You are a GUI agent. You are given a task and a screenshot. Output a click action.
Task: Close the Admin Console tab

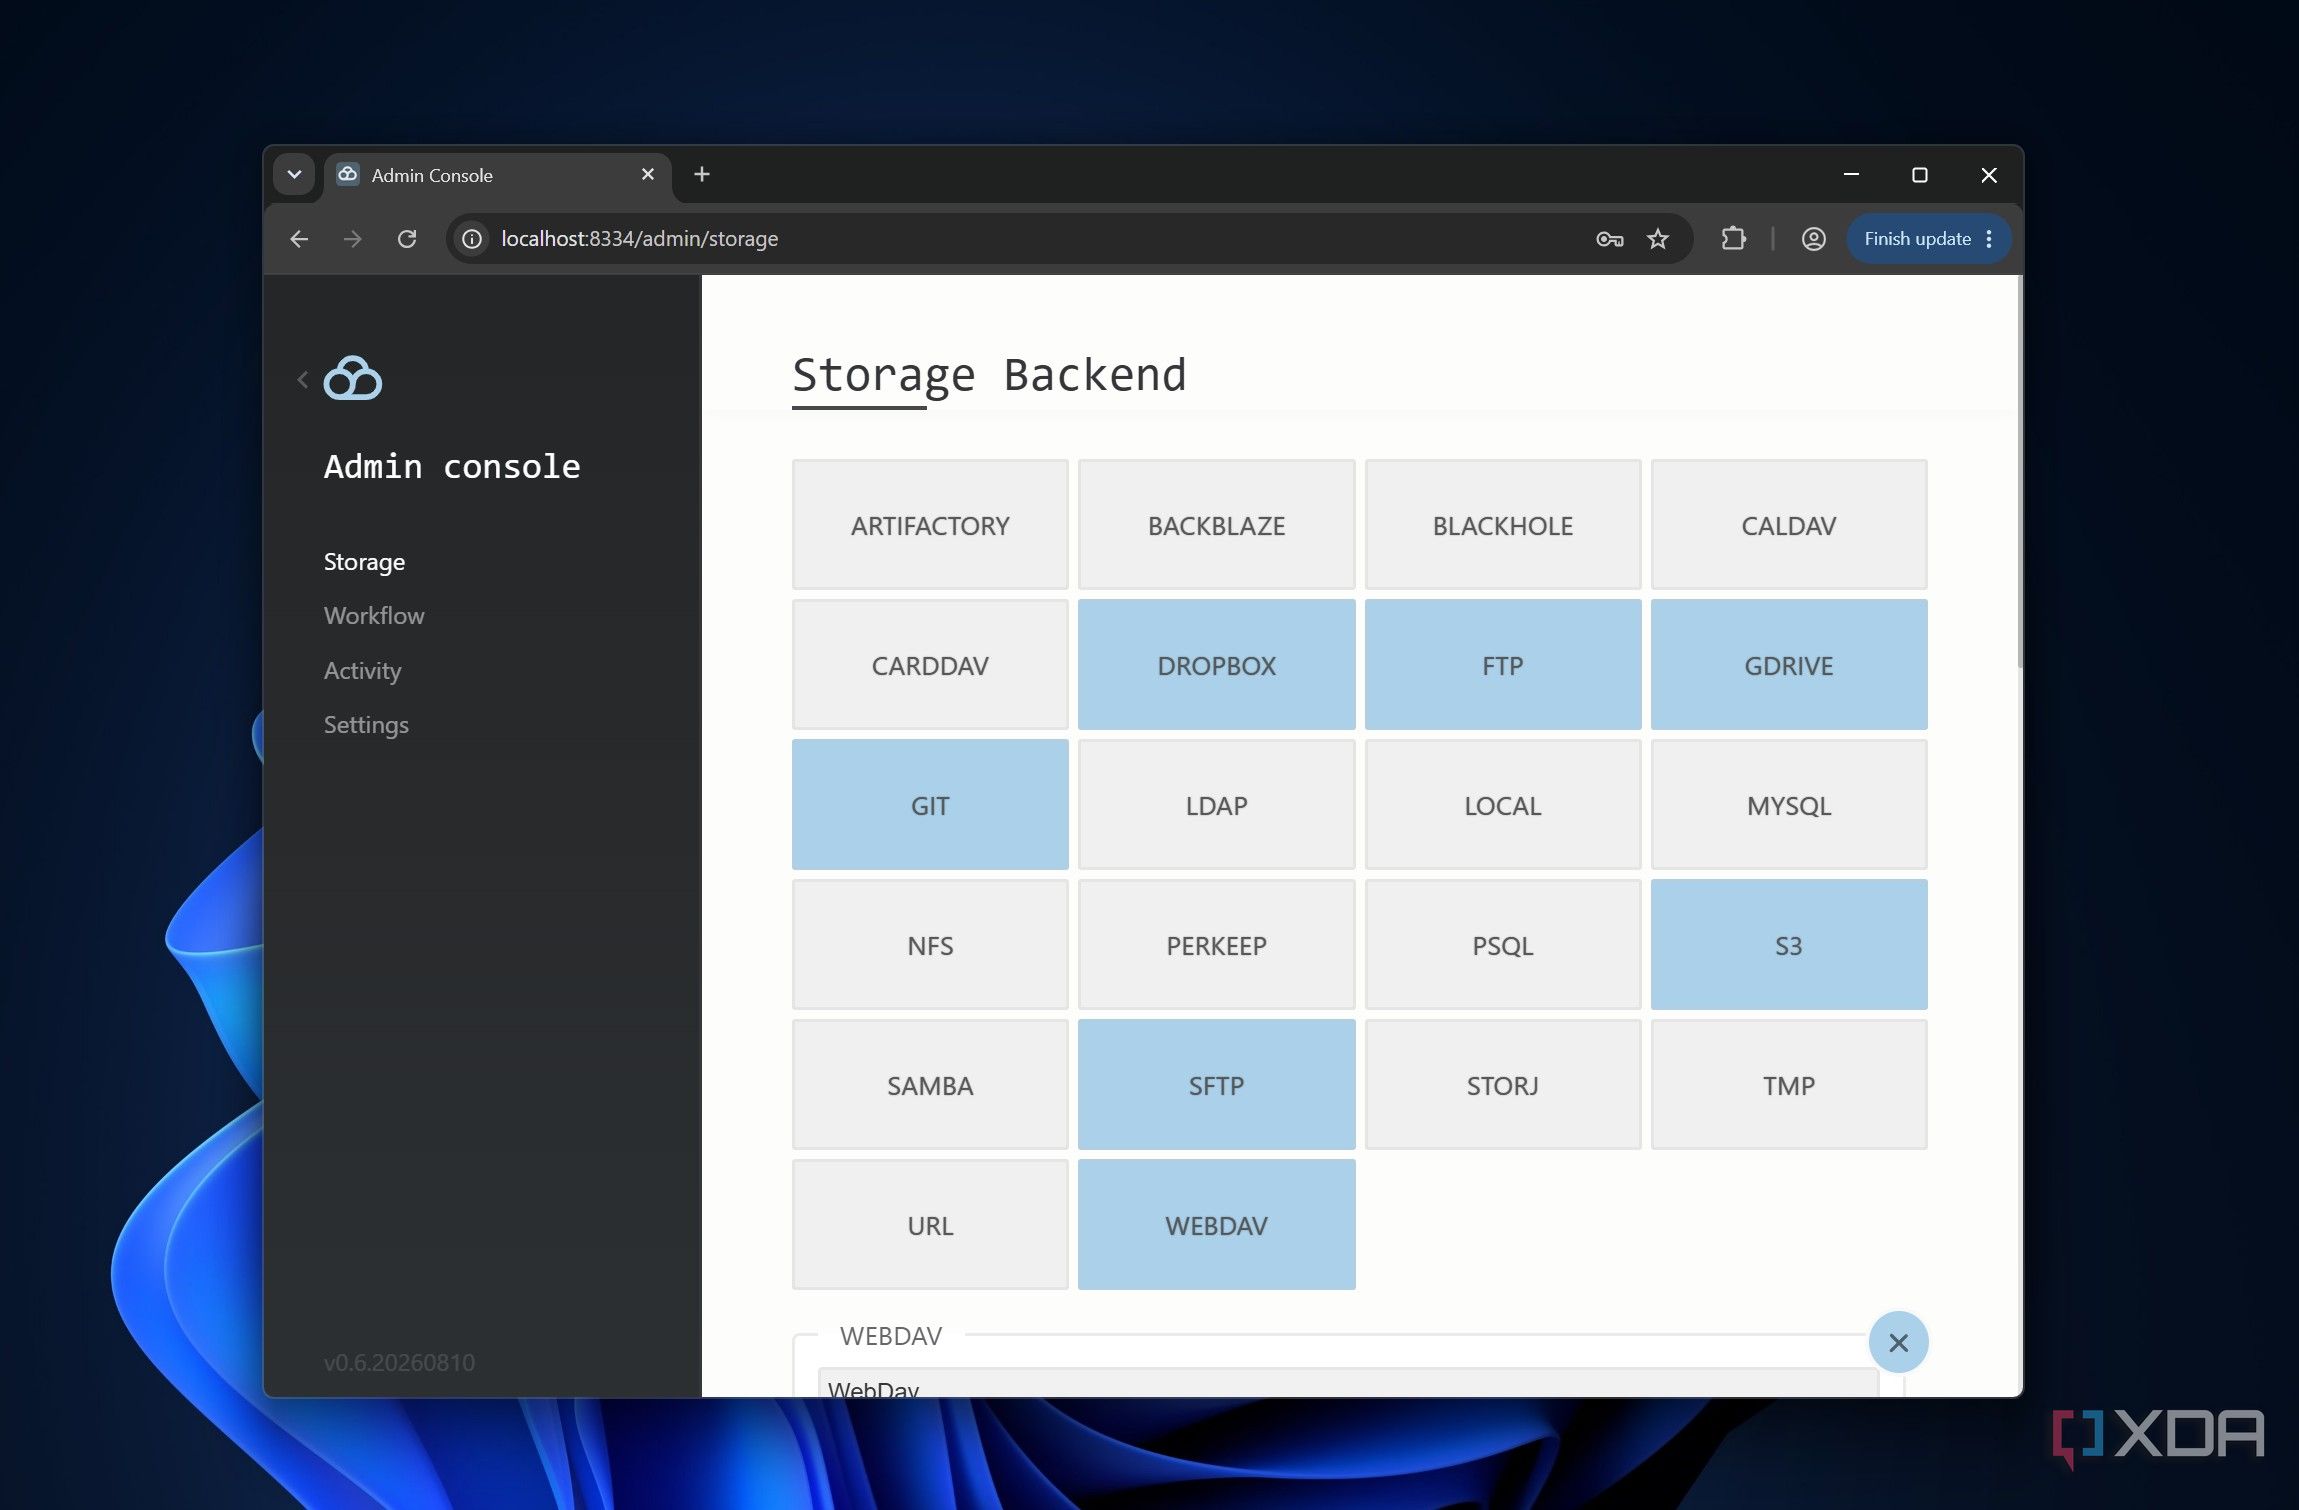pyautogui.click(x=648, y=175)
